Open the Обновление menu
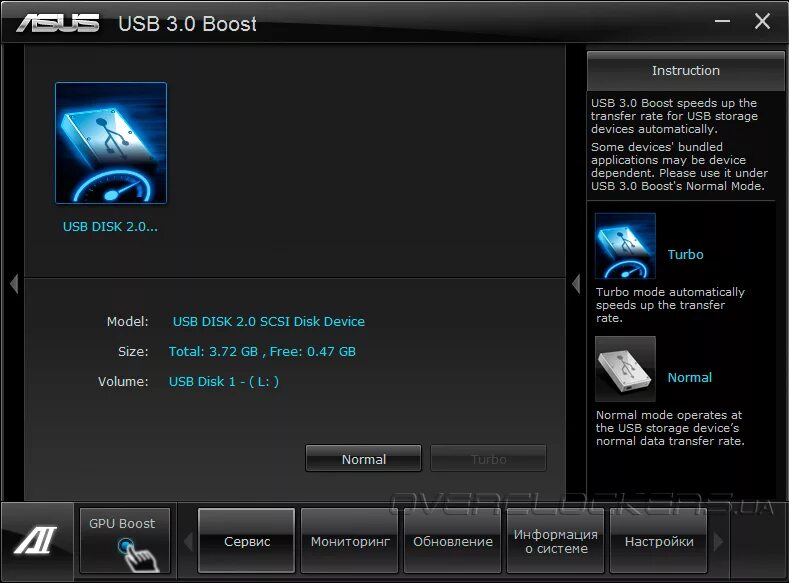This screenshot has height=583, width=789. pyautogui.click(x=452, y=541)
